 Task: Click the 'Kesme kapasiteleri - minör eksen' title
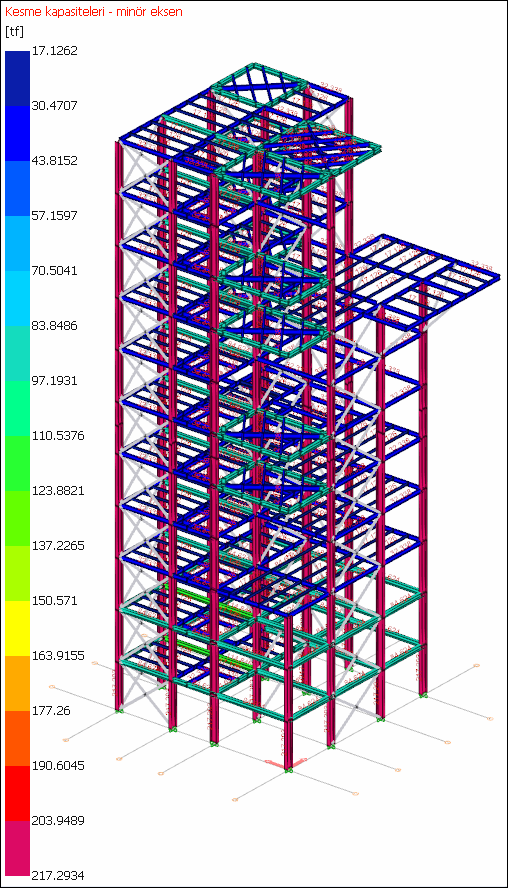pyautogui.click(x=93, y=11)
